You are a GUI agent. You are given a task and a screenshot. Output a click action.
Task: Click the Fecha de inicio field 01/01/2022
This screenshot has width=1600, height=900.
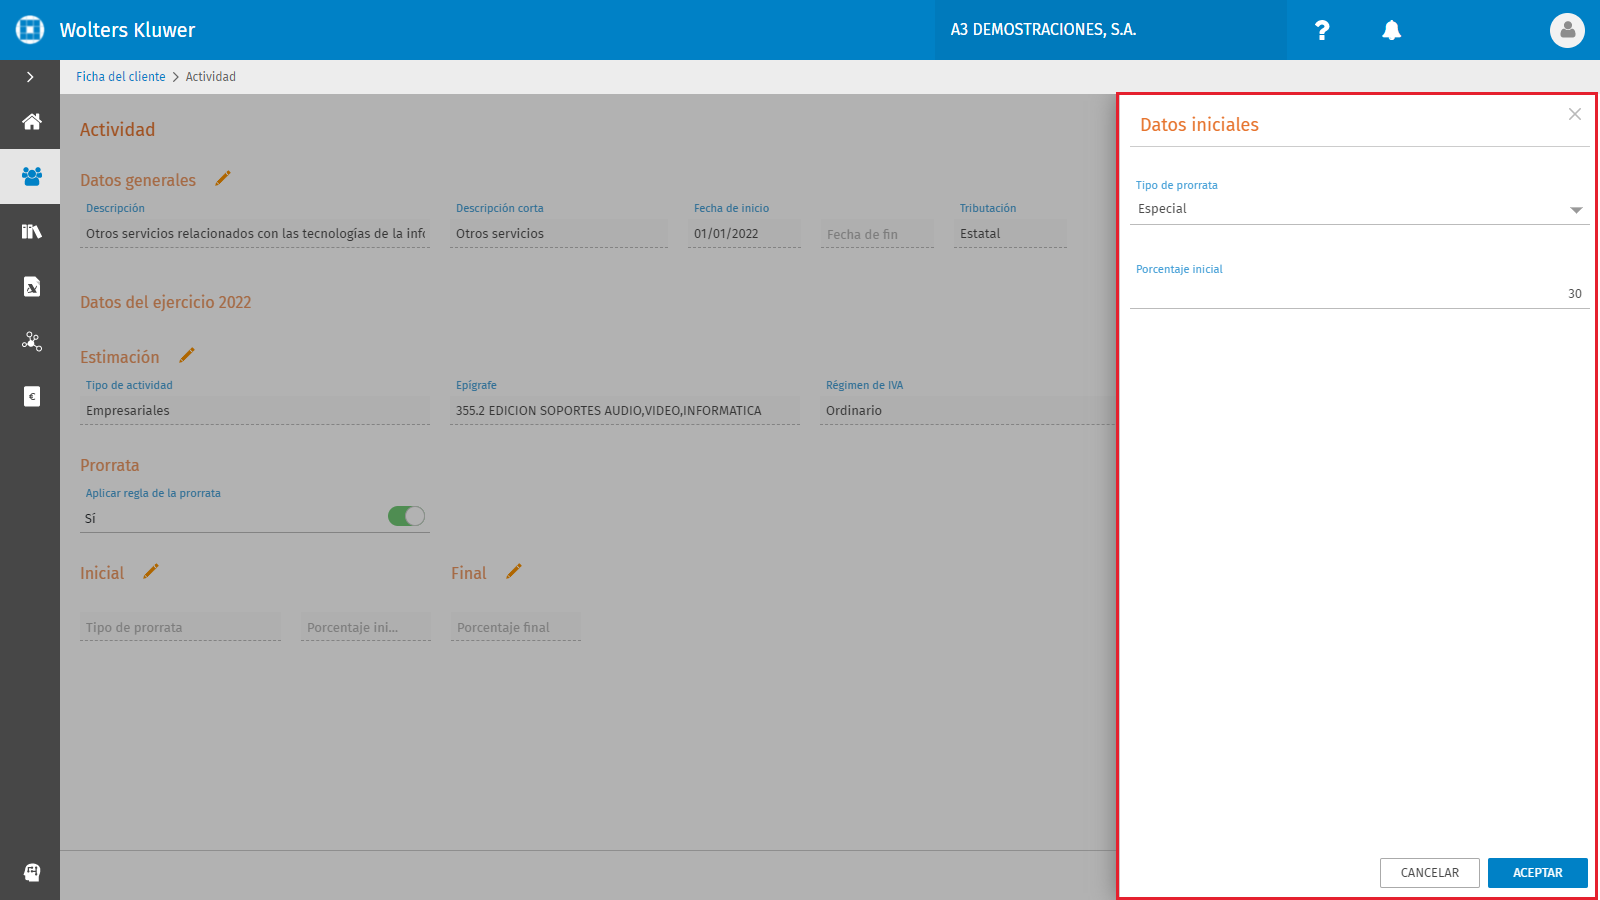pyautogui.click(x=744, y=234)
